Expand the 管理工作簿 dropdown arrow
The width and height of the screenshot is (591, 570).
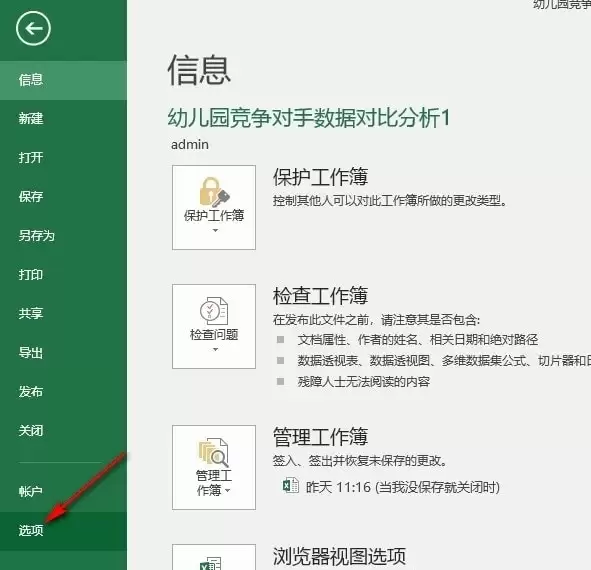pos(227,490)
